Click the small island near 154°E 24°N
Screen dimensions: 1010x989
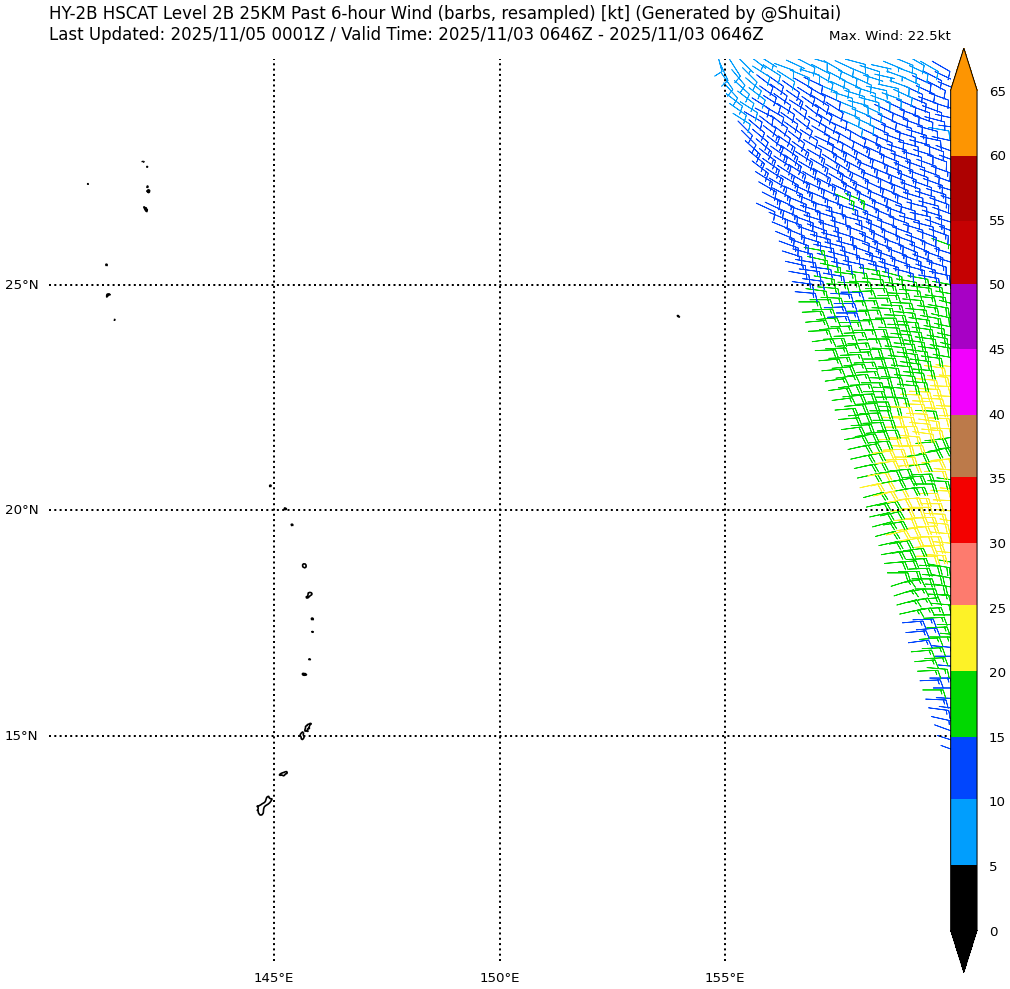pos(678,316)
